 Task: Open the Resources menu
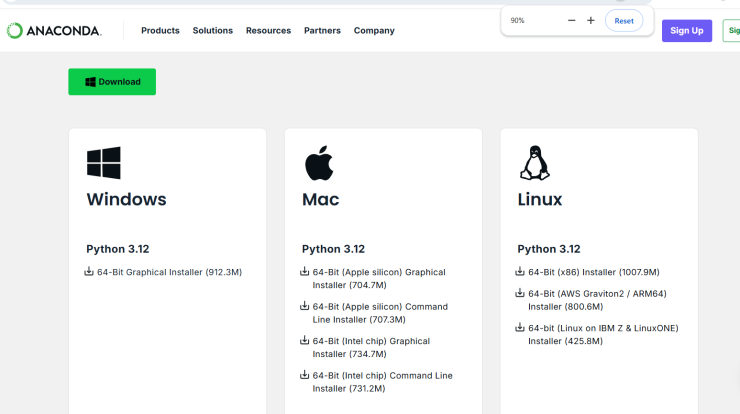click(x=269, y=31)
